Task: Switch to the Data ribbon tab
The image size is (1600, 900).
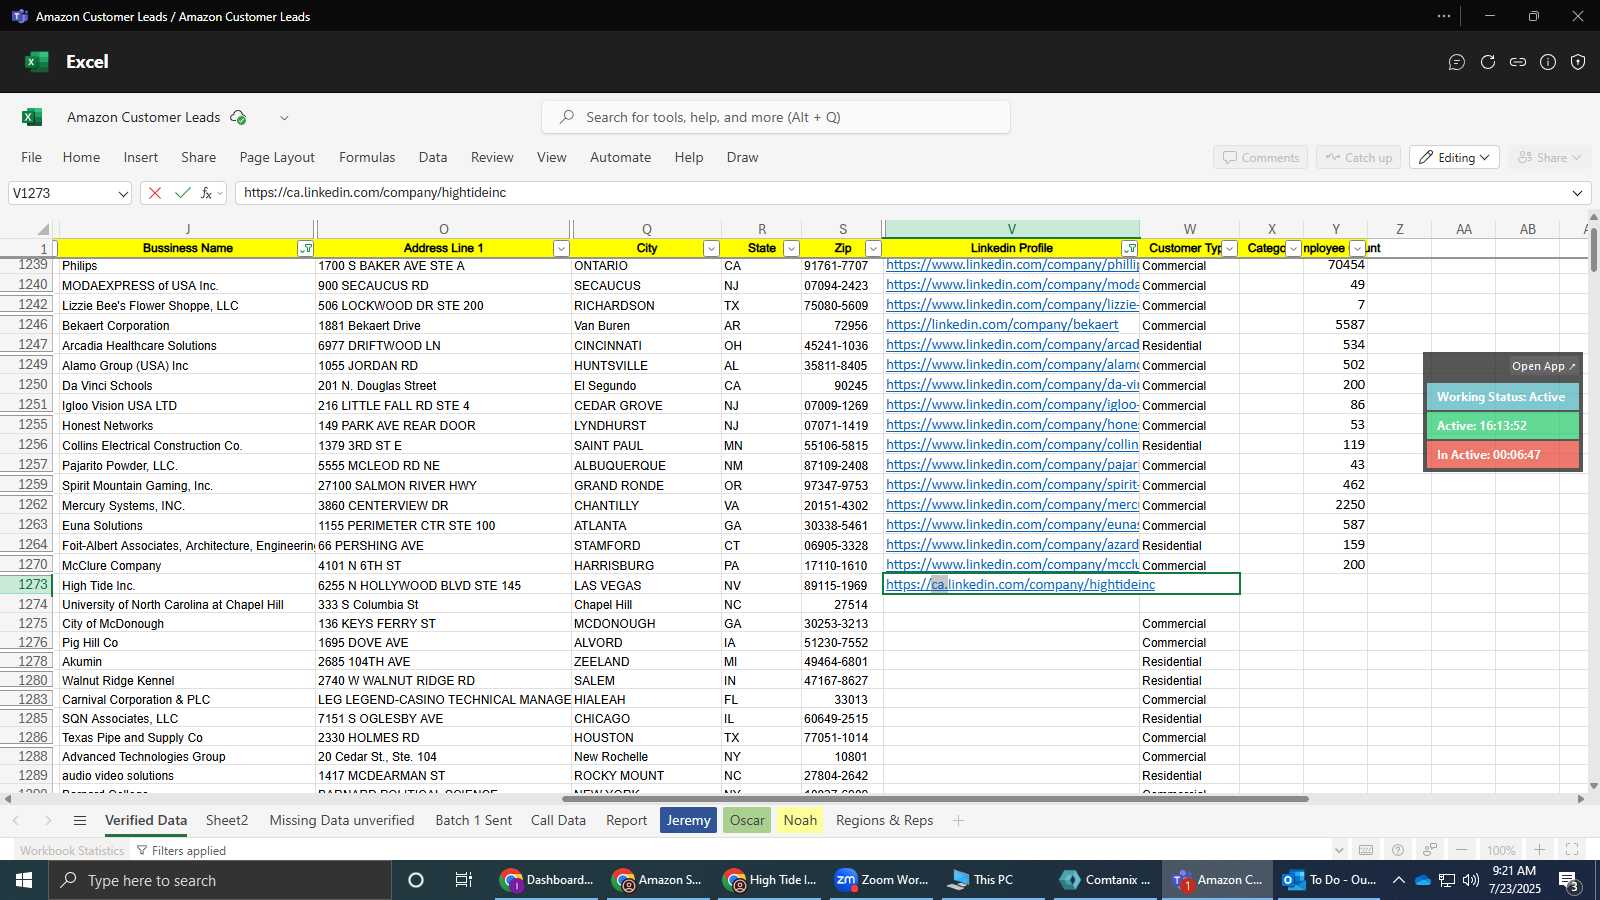Action: pyautogui.click(x=433, y=158)
